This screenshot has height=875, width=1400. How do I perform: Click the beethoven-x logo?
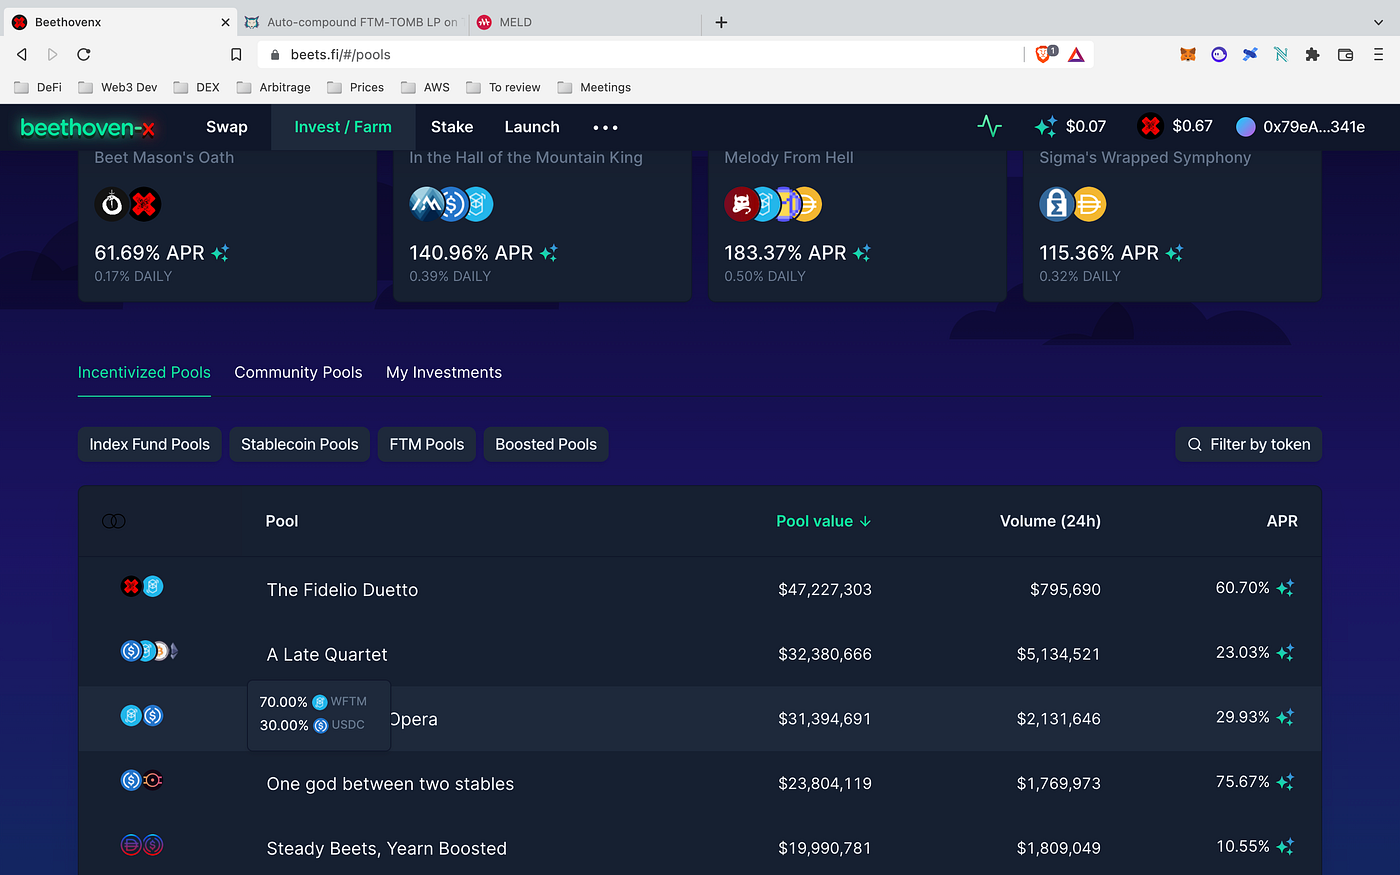pyautogui.click(x=88, y=127)
